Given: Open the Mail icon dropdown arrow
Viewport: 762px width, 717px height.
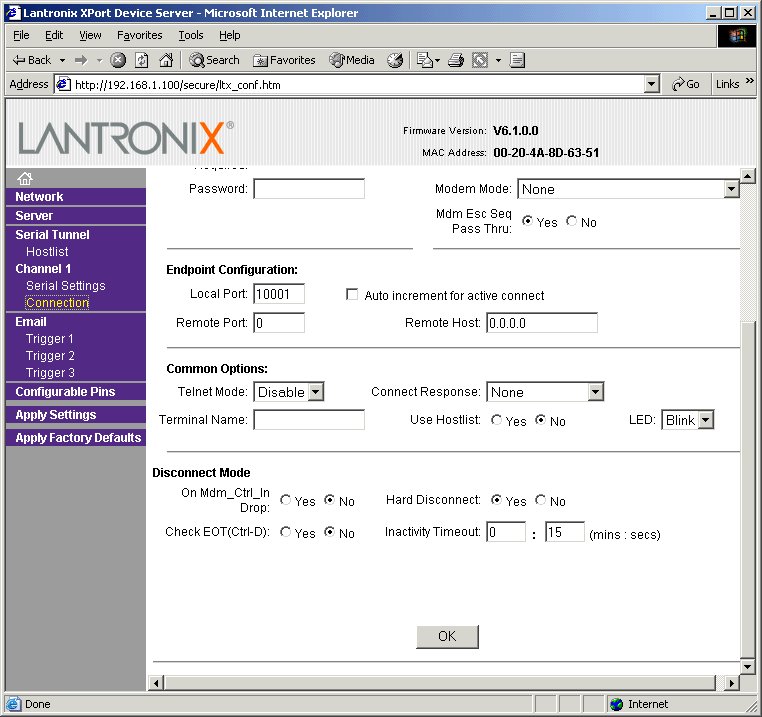Looking at the screenshot, I should [437, 61].
